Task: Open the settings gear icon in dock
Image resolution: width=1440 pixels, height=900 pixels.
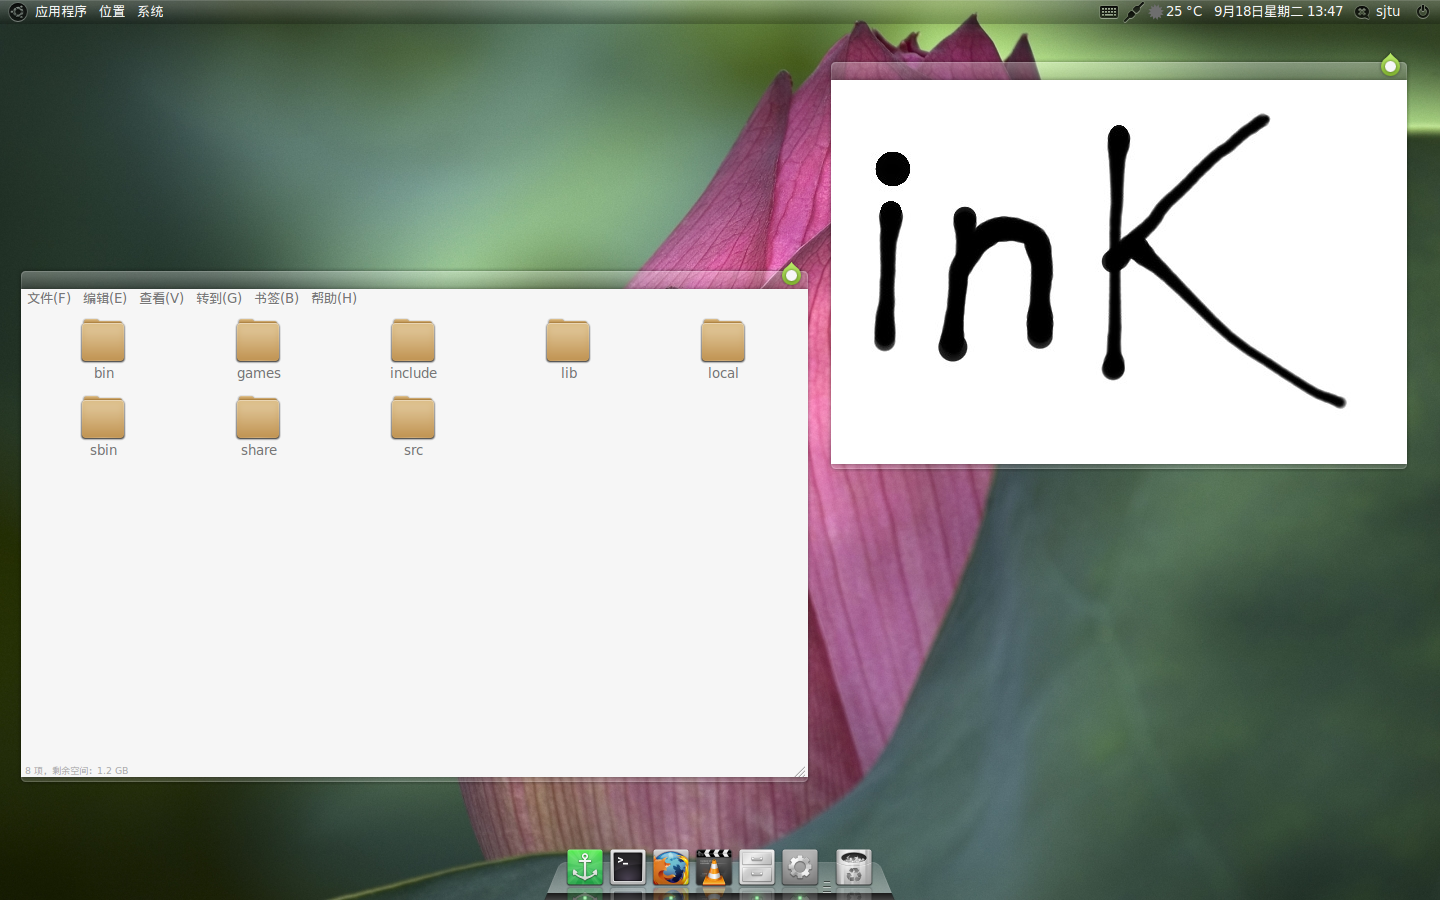Action: tap(800, 867)
